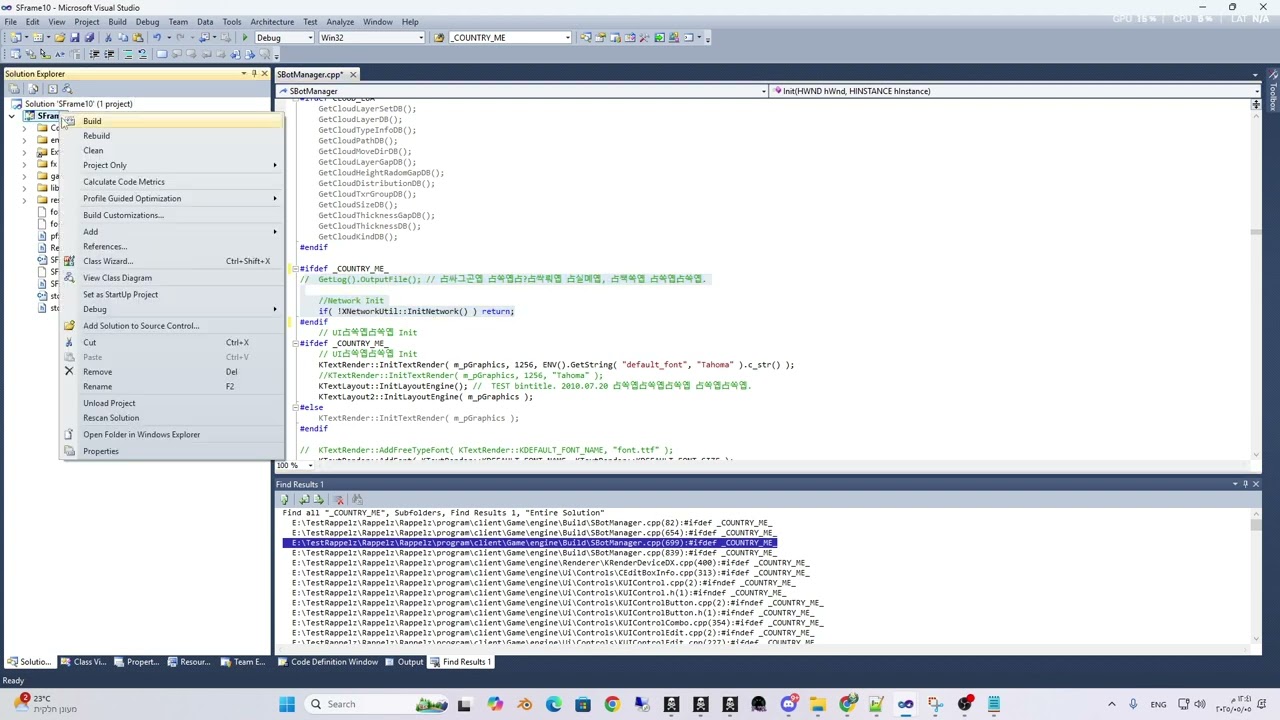1280x720 pixels.
Task: Open the Chrome icon in the taskbar
Action: tap(612, 704)
